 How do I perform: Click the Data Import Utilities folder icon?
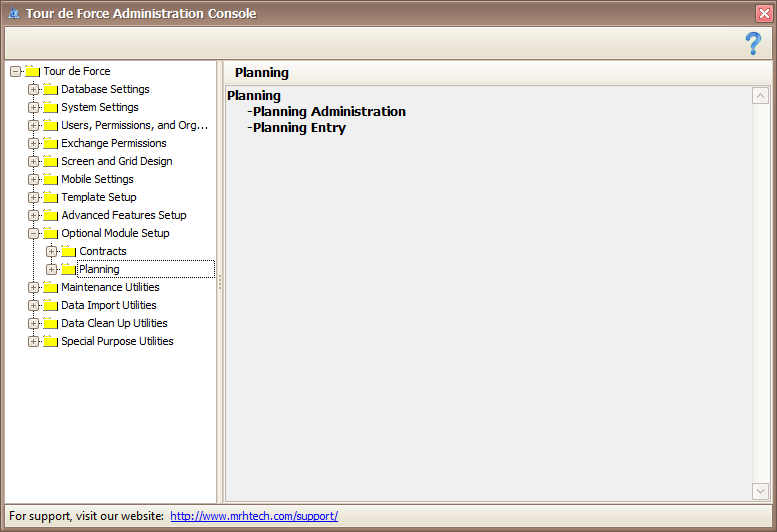tap(51, 305)
